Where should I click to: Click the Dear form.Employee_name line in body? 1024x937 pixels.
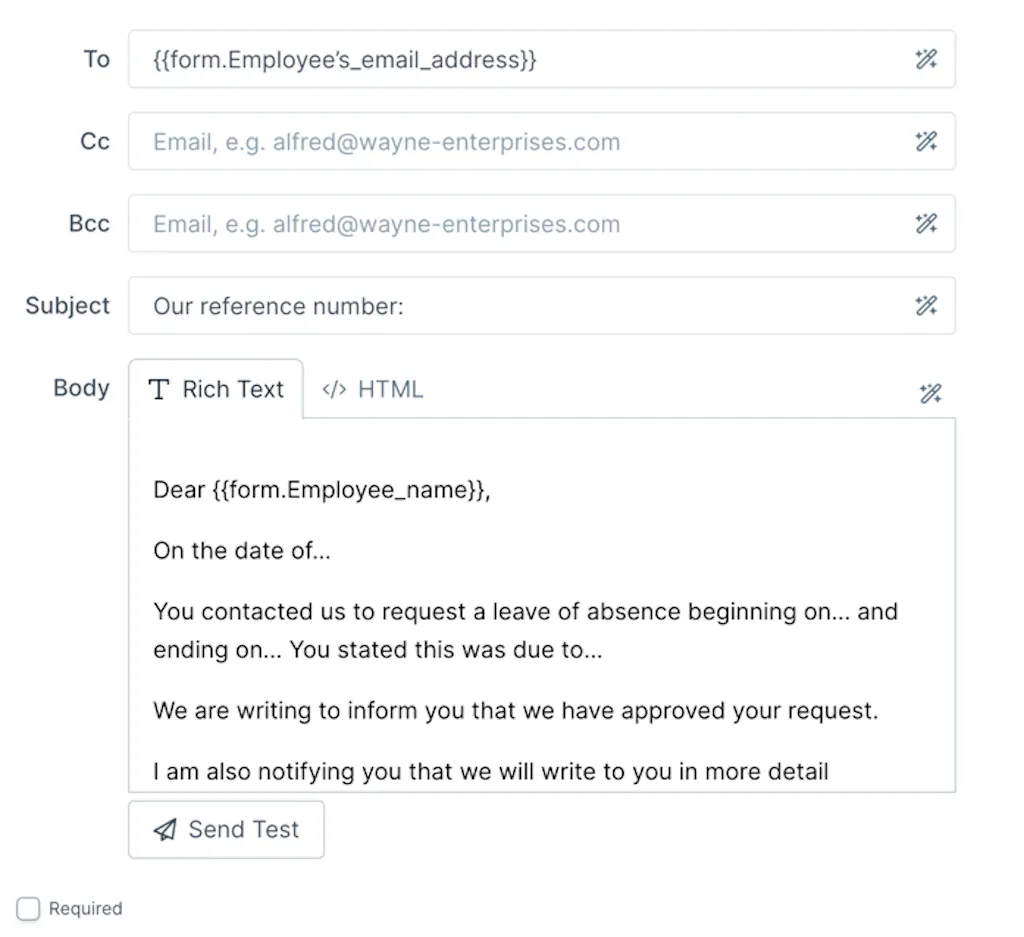(x=321, y=490)
